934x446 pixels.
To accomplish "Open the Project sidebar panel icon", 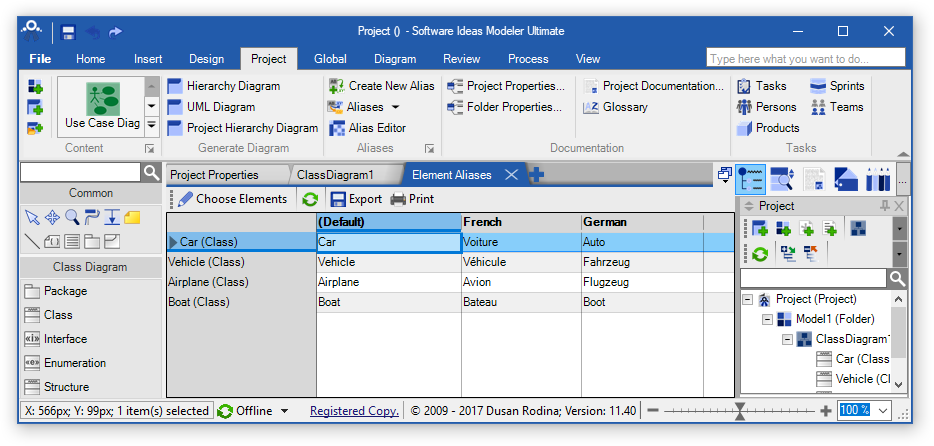I will (751, 179).
